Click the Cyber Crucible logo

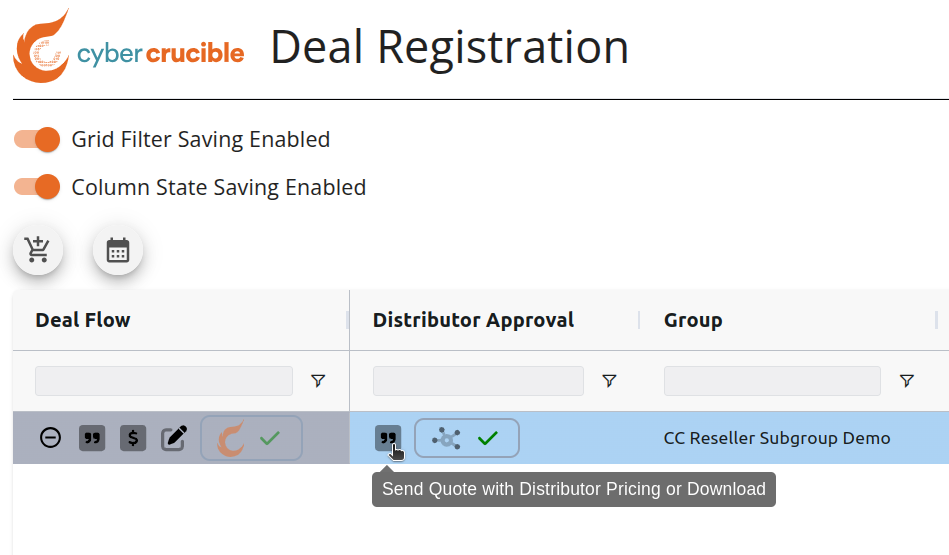[x=128, y=47]
